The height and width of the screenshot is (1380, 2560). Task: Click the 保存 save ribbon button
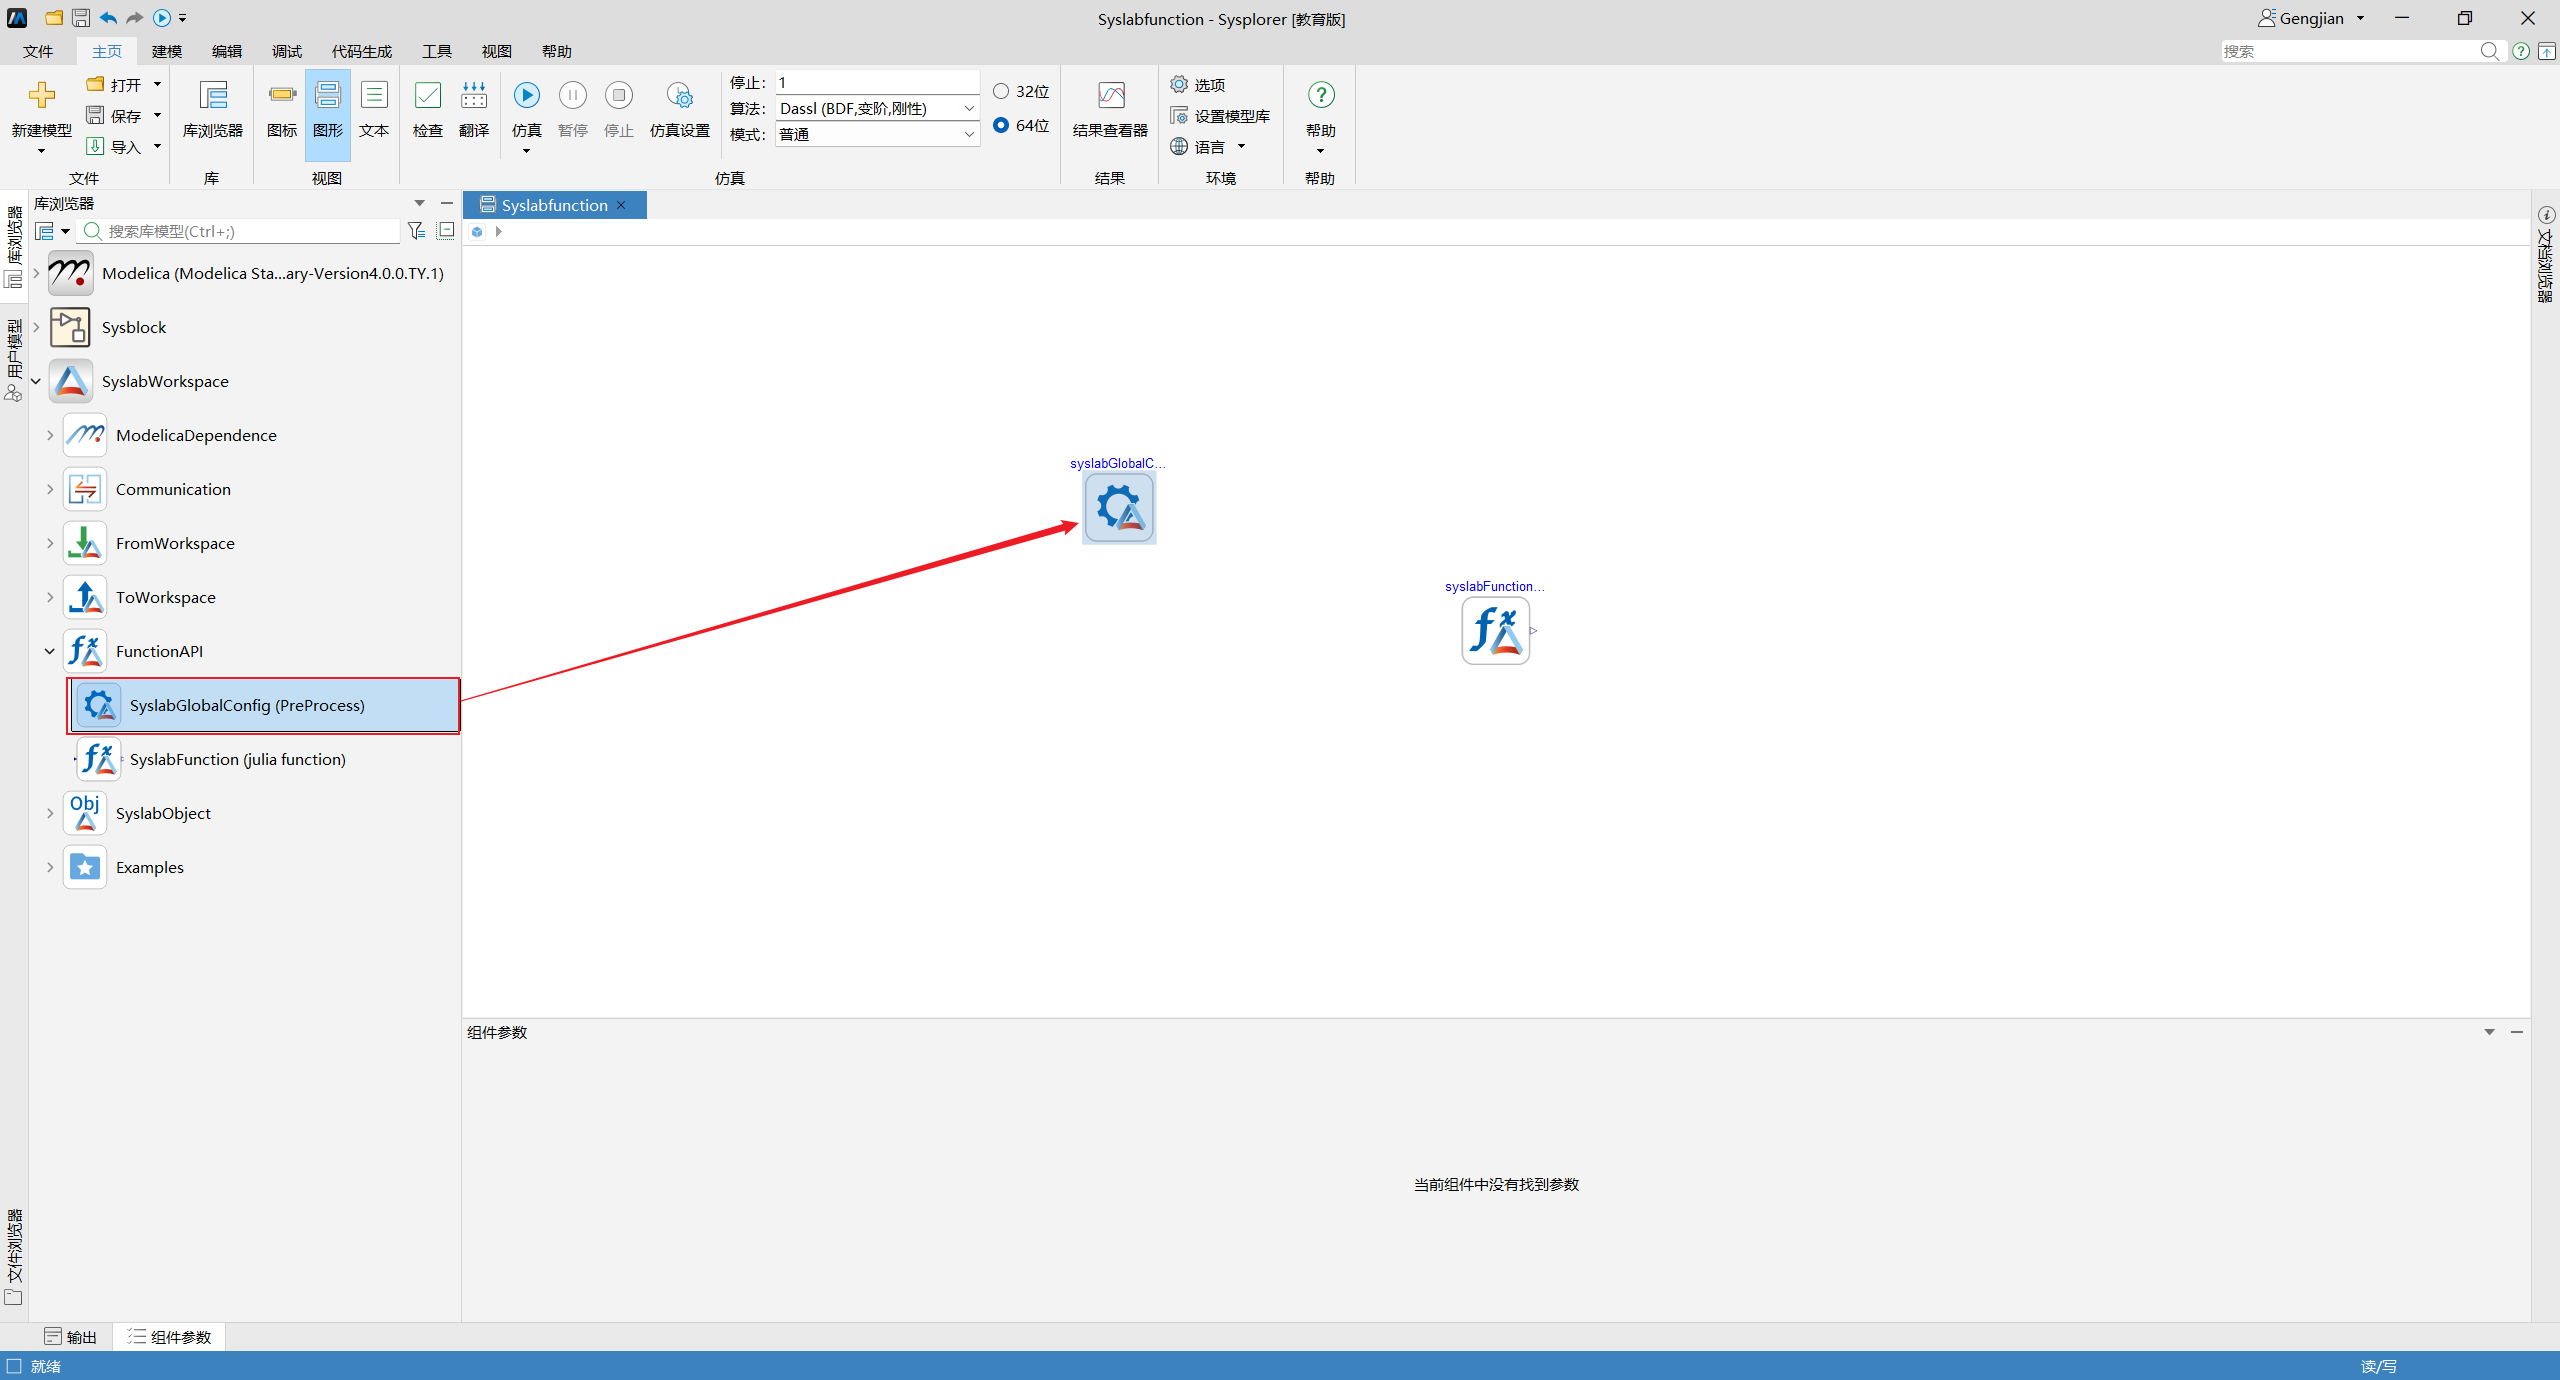(x=114, y=116)
